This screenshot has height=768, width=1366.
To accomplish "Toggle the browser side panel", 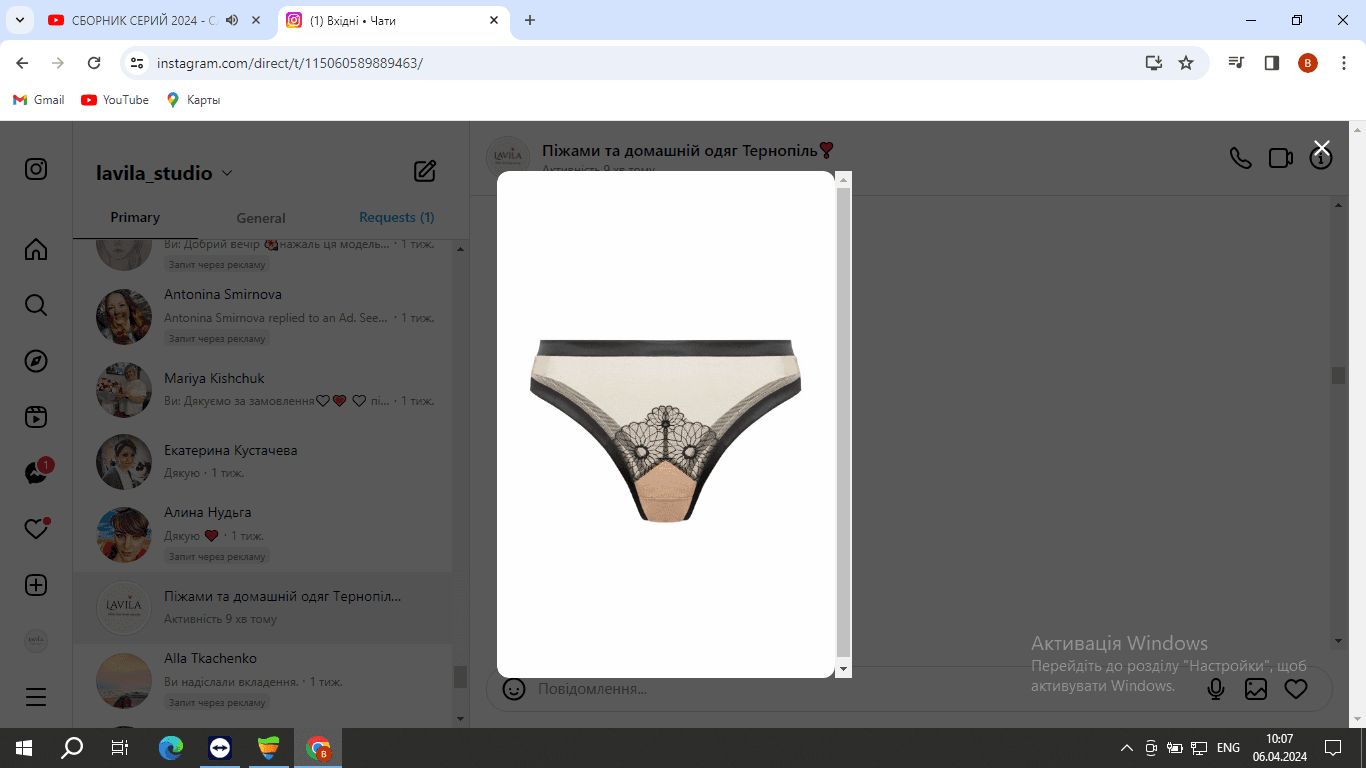I will coord(1272,63).
